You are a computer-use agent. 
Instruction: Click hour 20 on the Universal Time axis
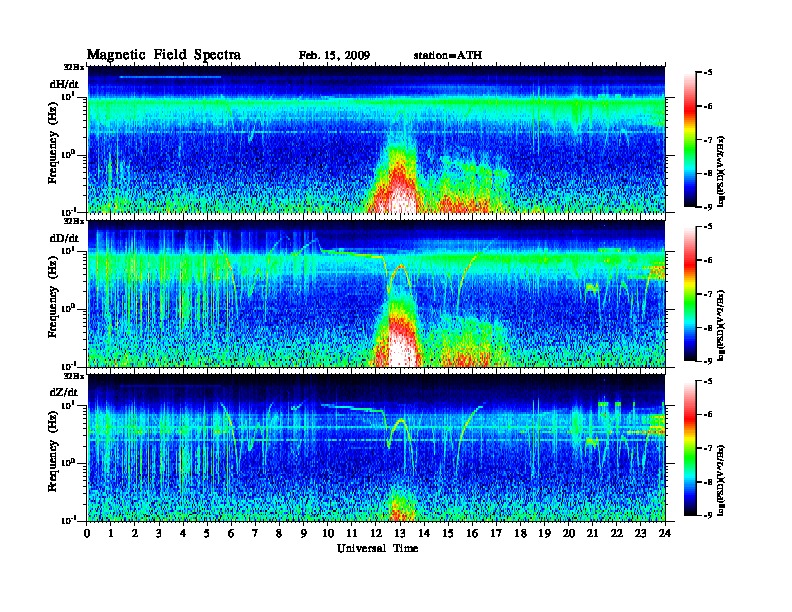(x=569, y=534)
